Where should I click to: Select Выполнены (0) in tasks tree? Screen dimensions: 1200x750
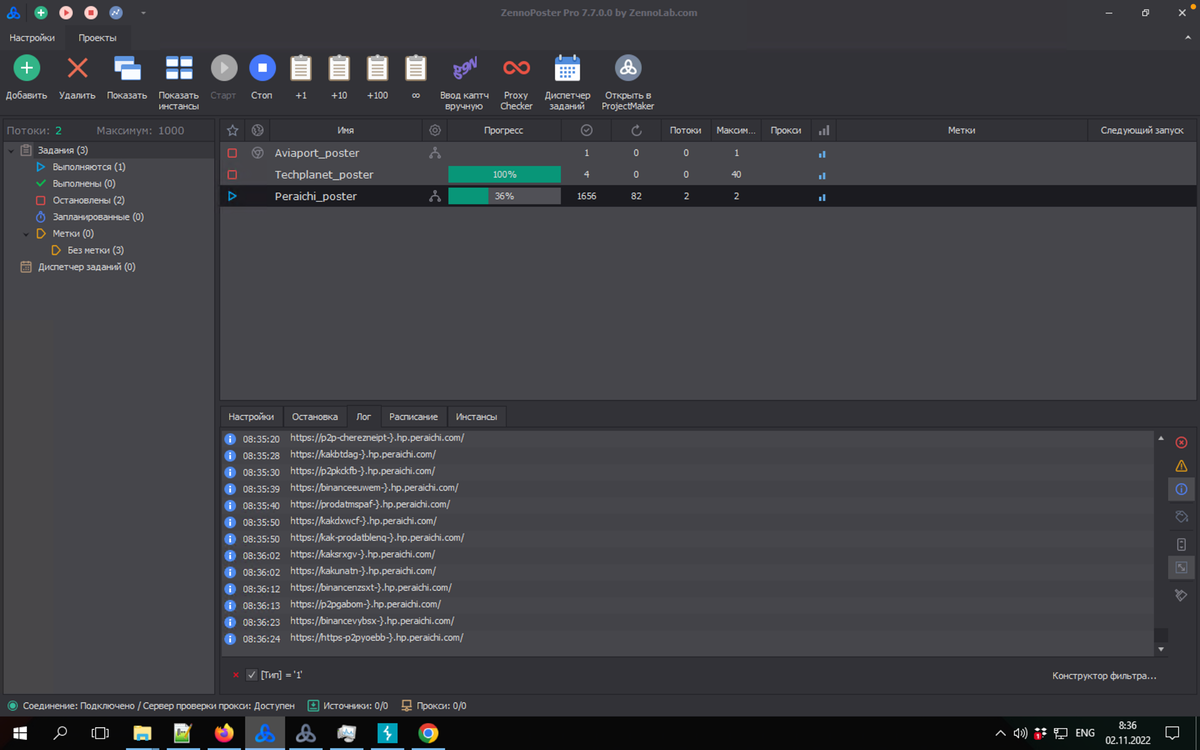tap(84, 184)
